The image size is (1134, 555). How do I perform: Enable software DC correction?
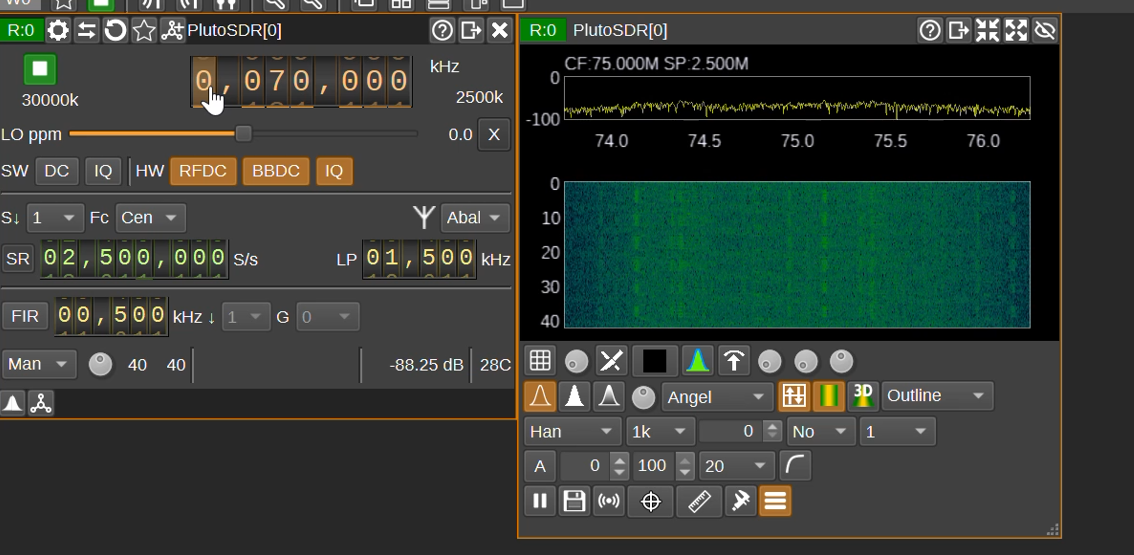[56, 171]
